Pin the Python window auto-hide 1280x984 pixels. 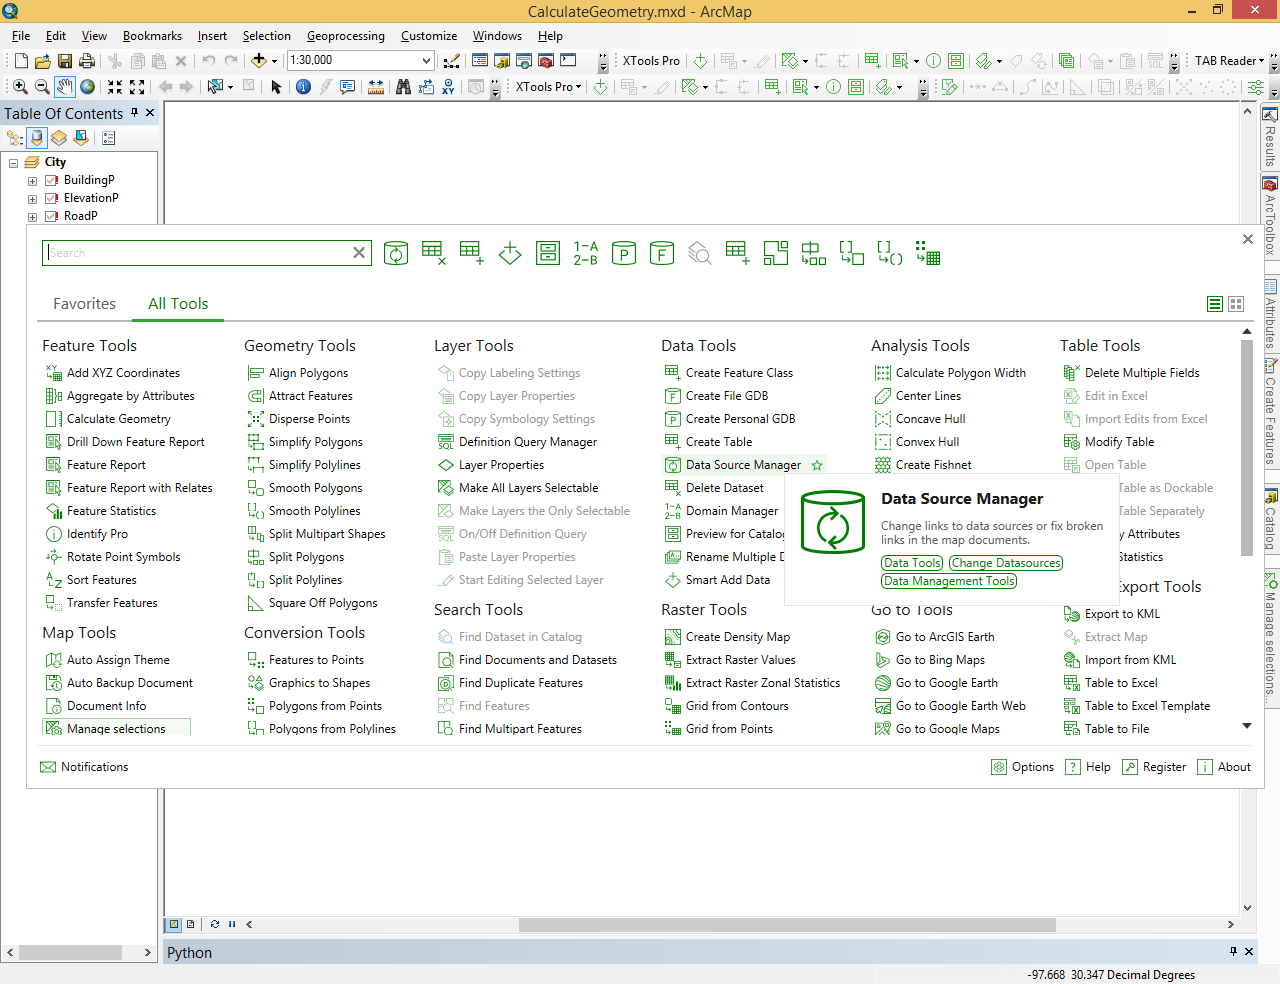(1233, 952)
